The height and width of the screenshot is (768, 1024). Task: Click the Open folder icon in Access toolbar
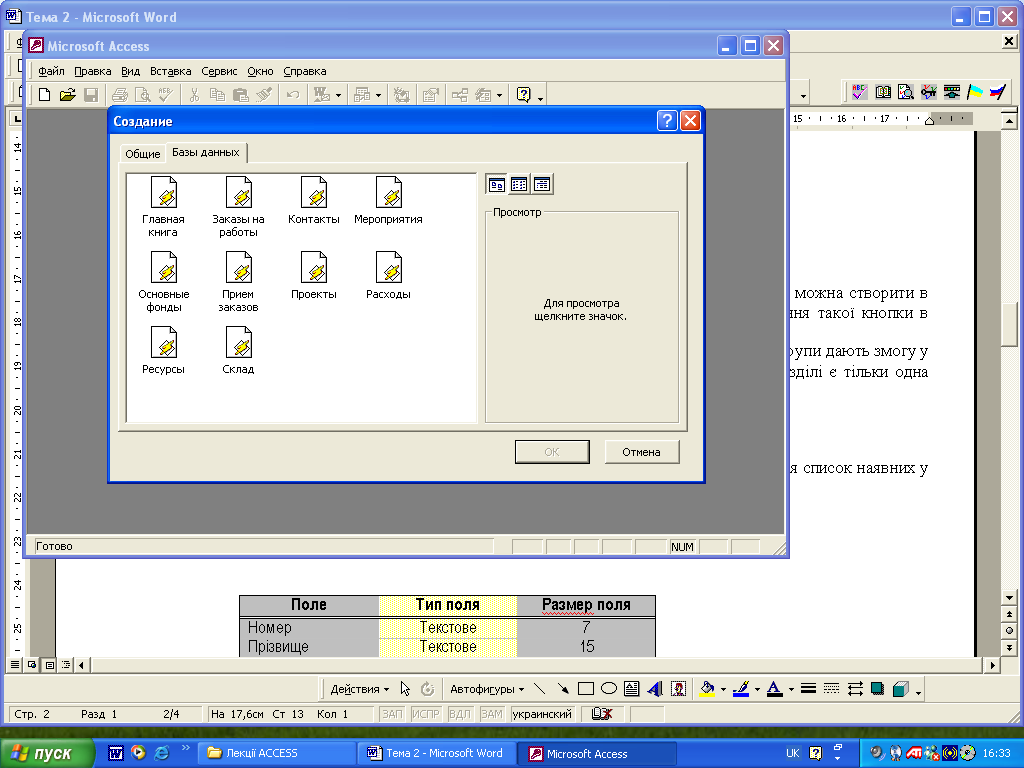point(67,95)
